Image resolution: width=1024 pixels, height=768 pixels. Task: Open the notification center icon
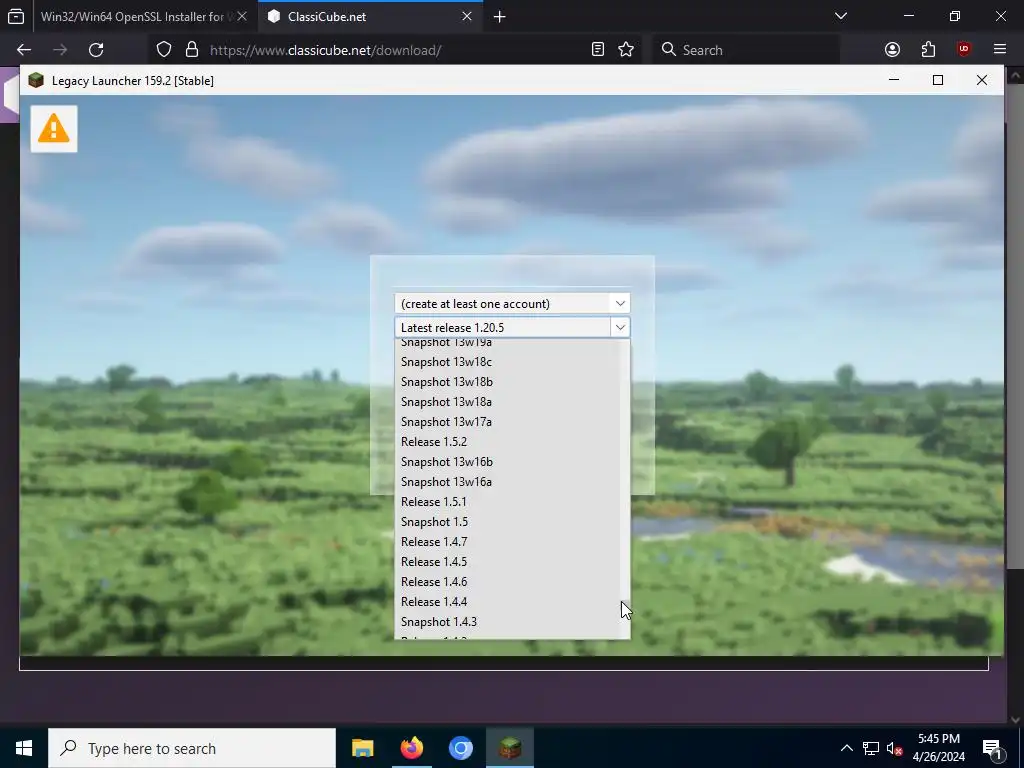tap(992, 748)
